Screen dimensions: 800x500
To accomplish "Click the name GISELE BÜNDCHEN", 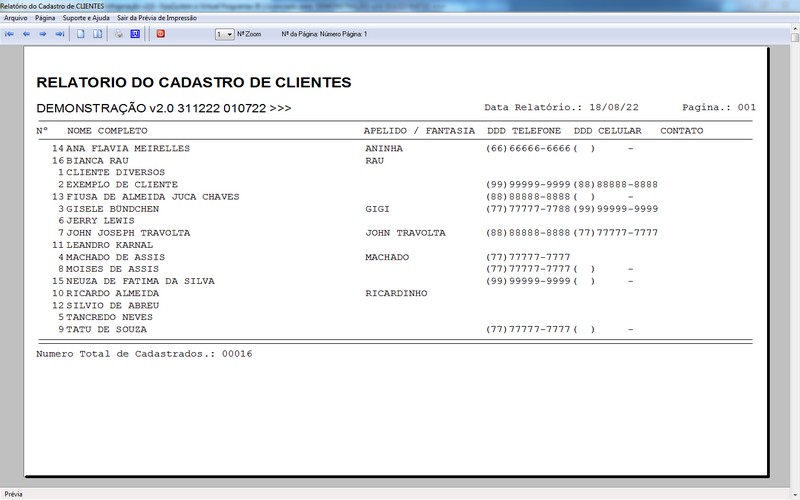I will coord(113,209).
